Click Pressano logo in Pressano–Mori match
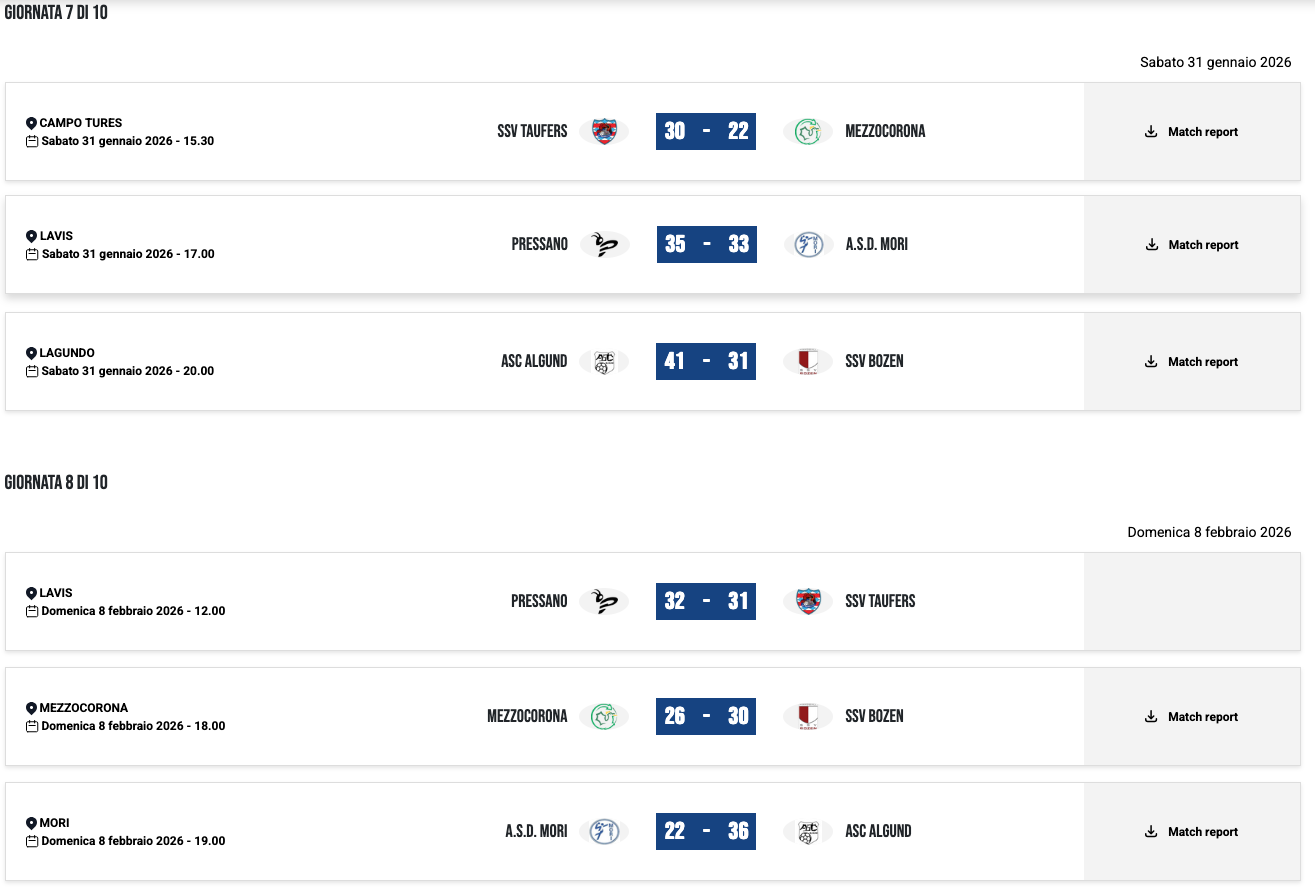Image resolution: width=1315 pixels, height=887 pixels. click(x=604, y=244)
